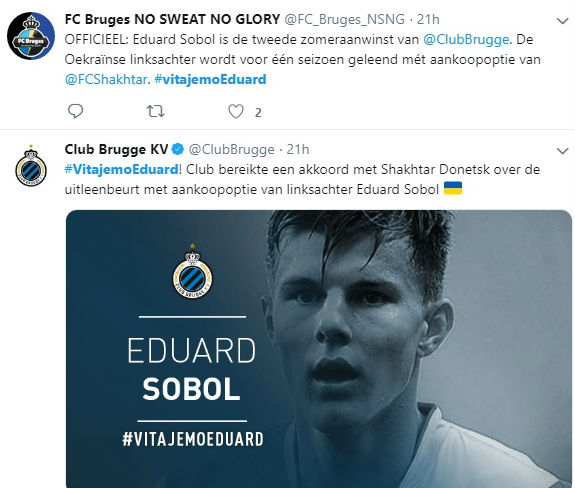The image size is (575, 488).
Task: Click the 21h timestamp on Club Brugge tweet
Action: click(298, 149)
